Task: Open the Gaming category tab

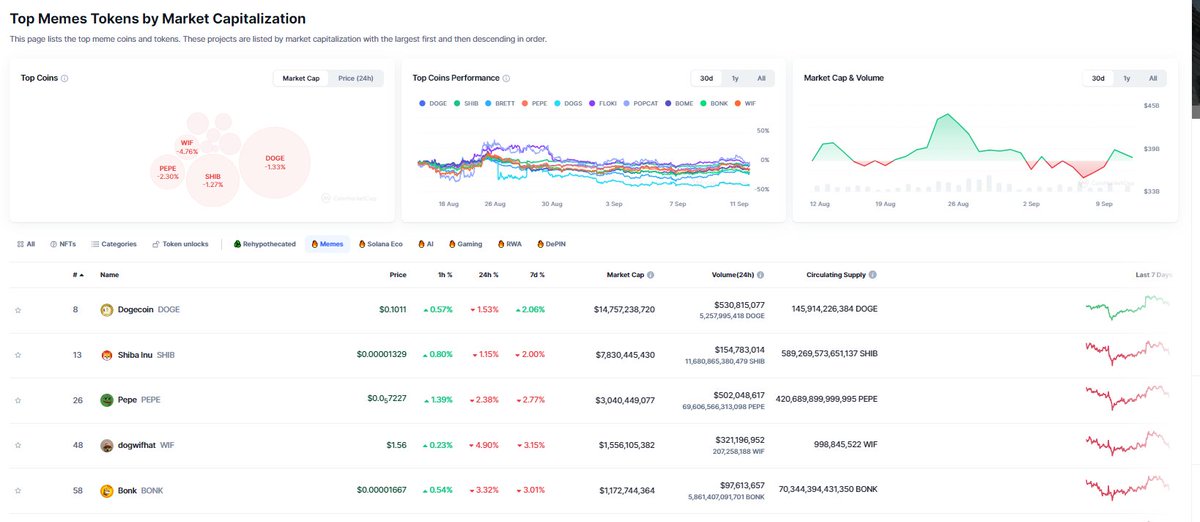Action: (466, 244)
